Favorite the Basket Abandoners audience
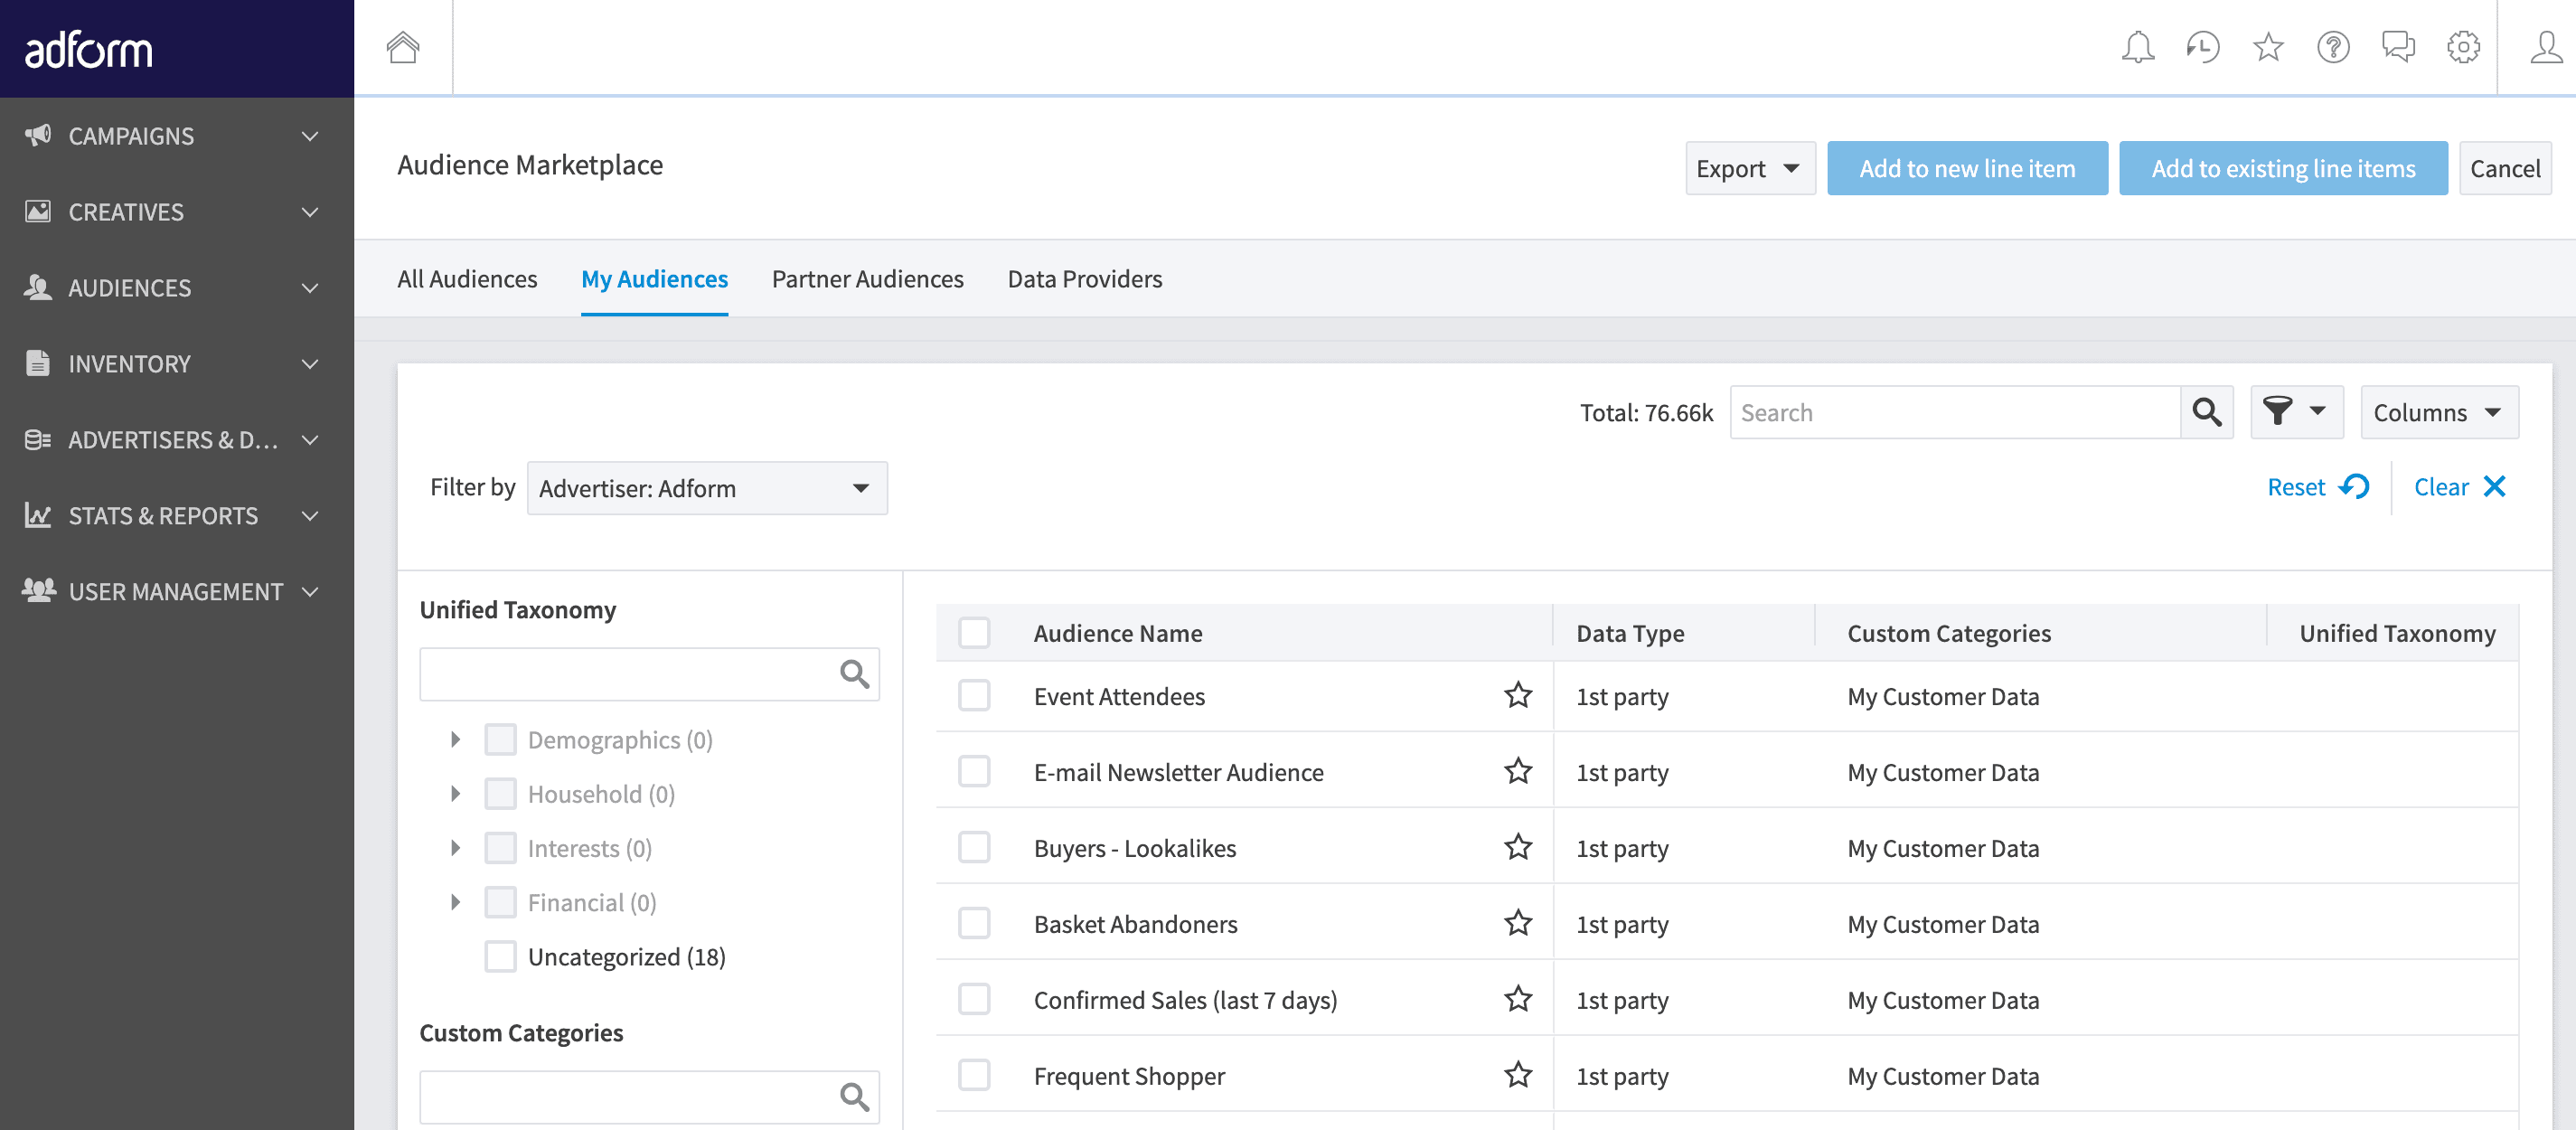 (1517, 923)
